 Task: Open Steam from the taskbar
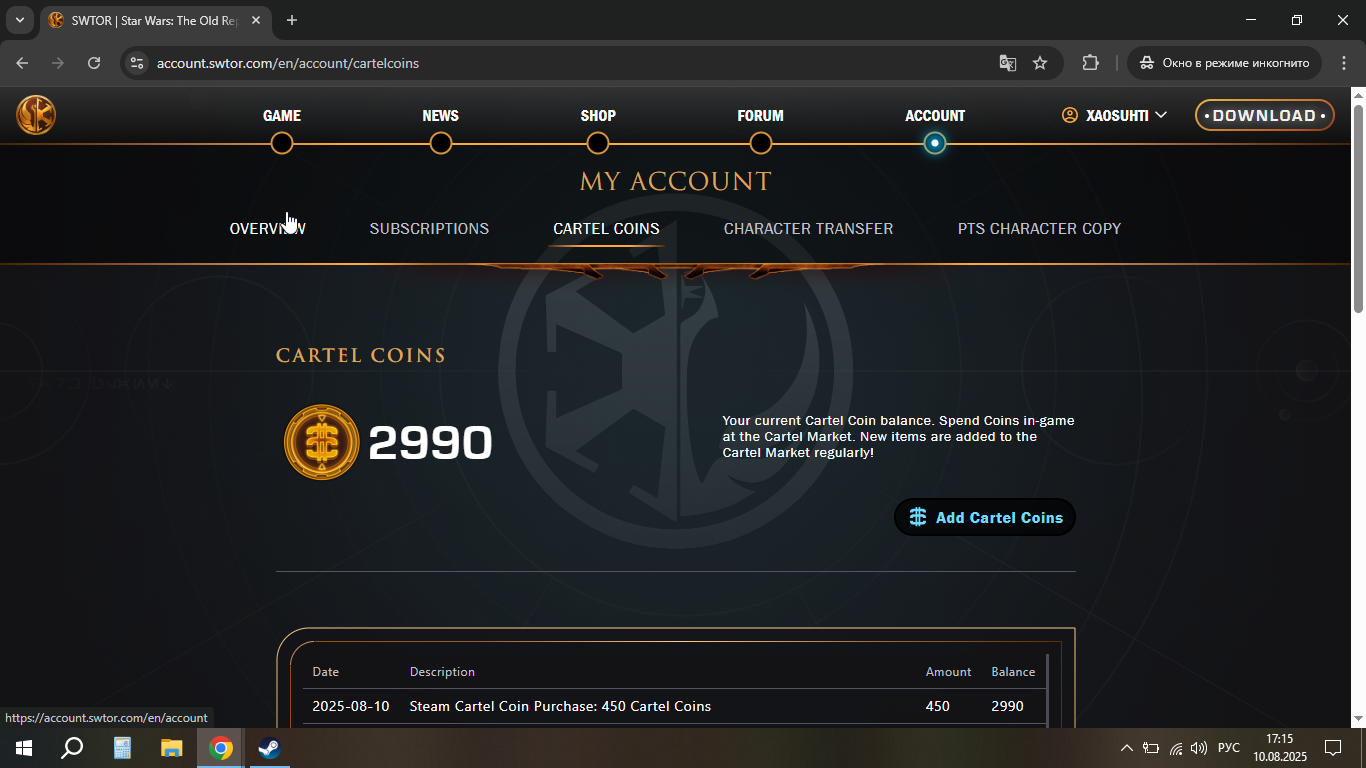269,748
